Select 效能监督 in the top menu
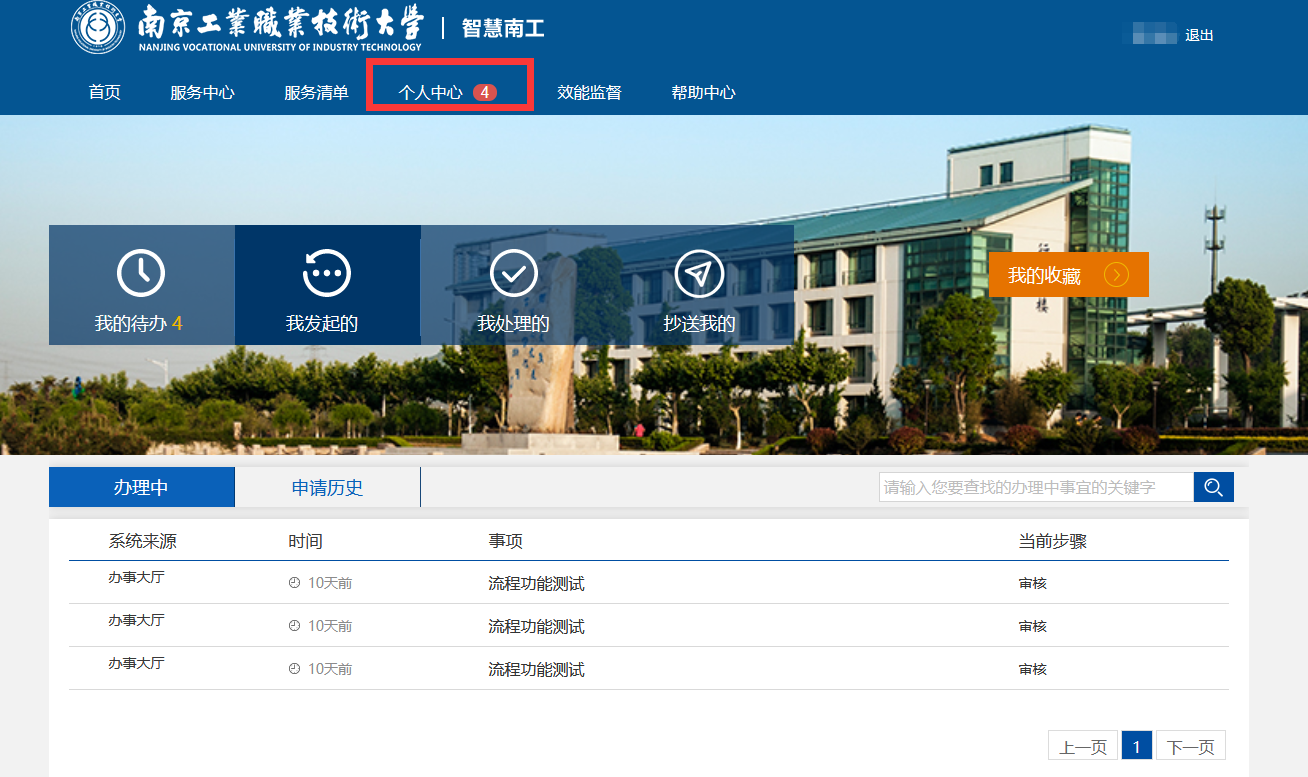The height and width of the screenshot is (777, 1308). (589, 93)
